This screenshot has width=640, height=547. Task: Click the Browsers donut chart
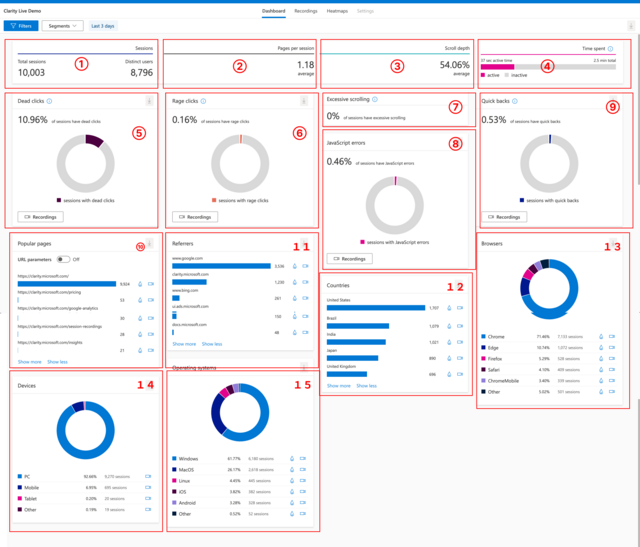pos(549,289)
